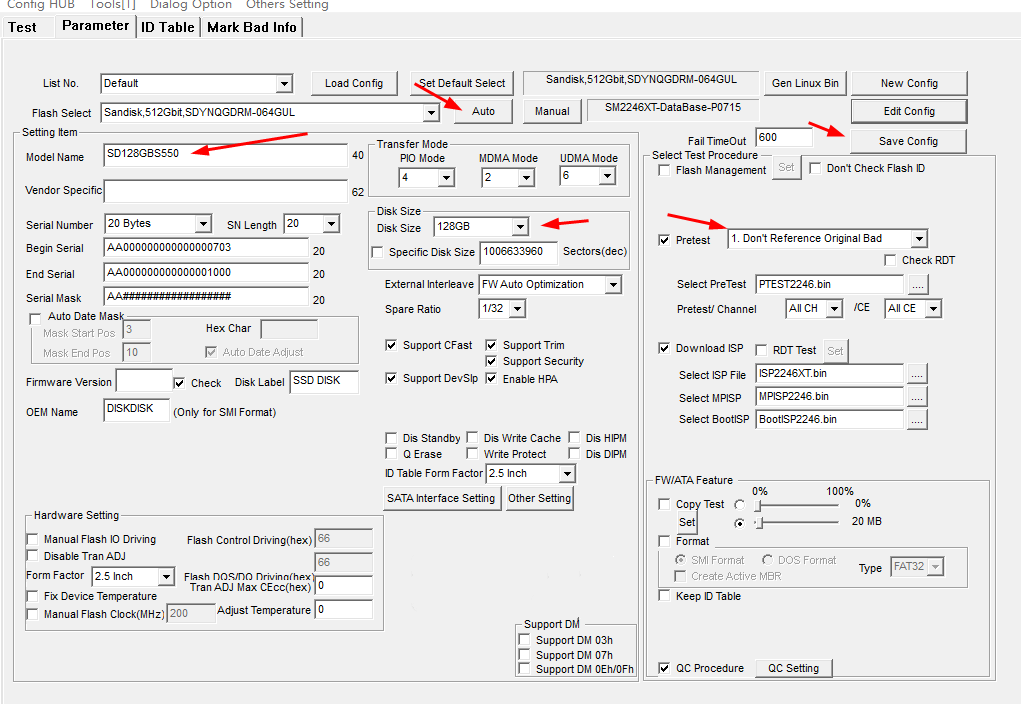The height and width of the screenshot is (704, 1021).
Task: Open the MDMA Mode dropdown
Action: pyautogui.click(x=526, y=177)
